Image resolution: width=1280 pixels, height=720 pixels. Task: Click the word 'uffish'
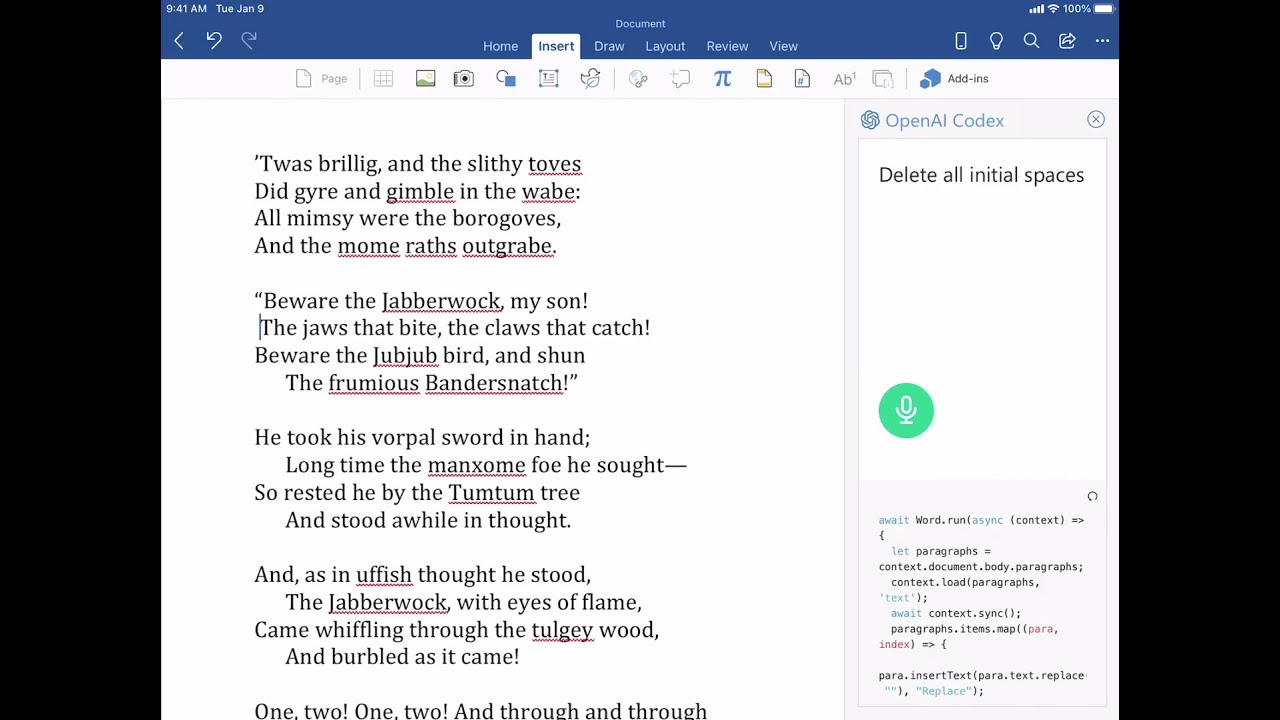pyautogui.click(x=384, y=575)
